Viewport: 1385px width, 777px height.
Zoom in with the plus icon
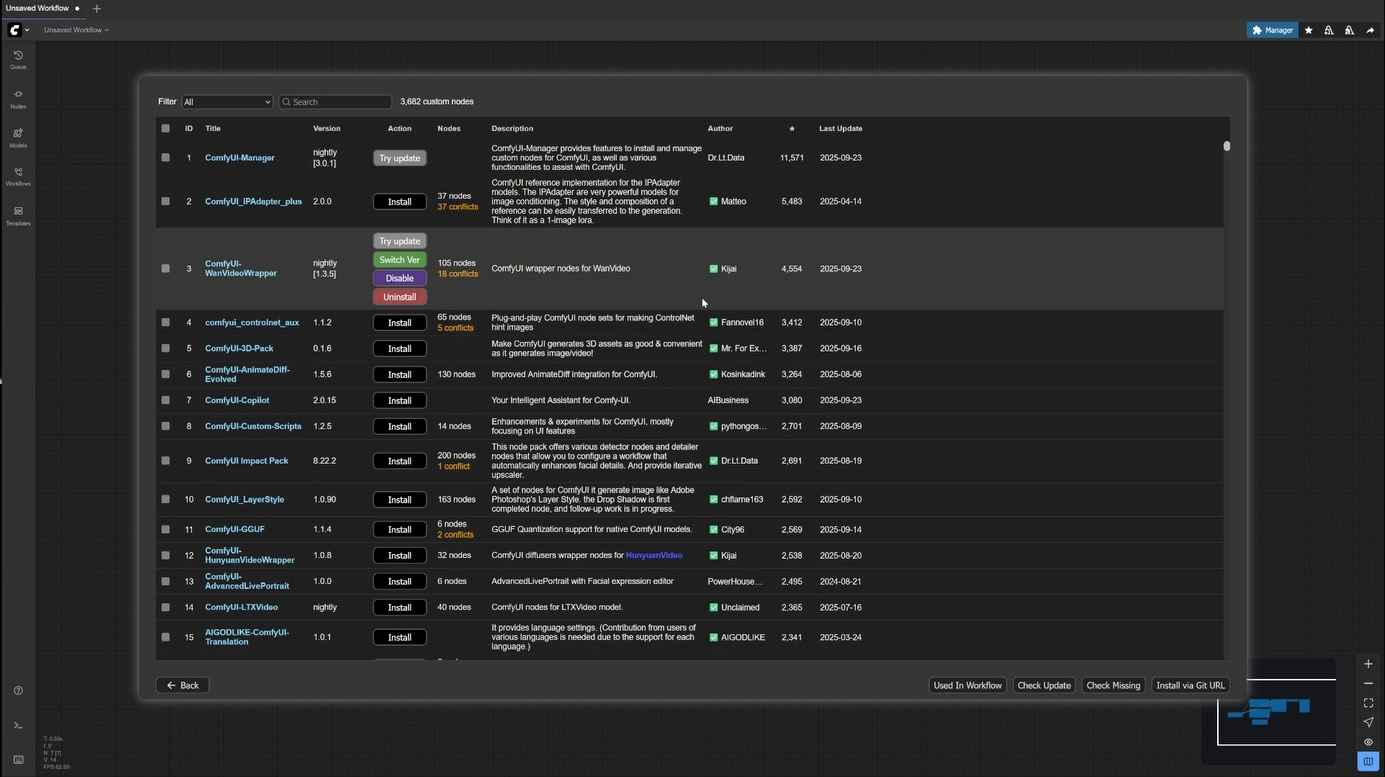1368,664
